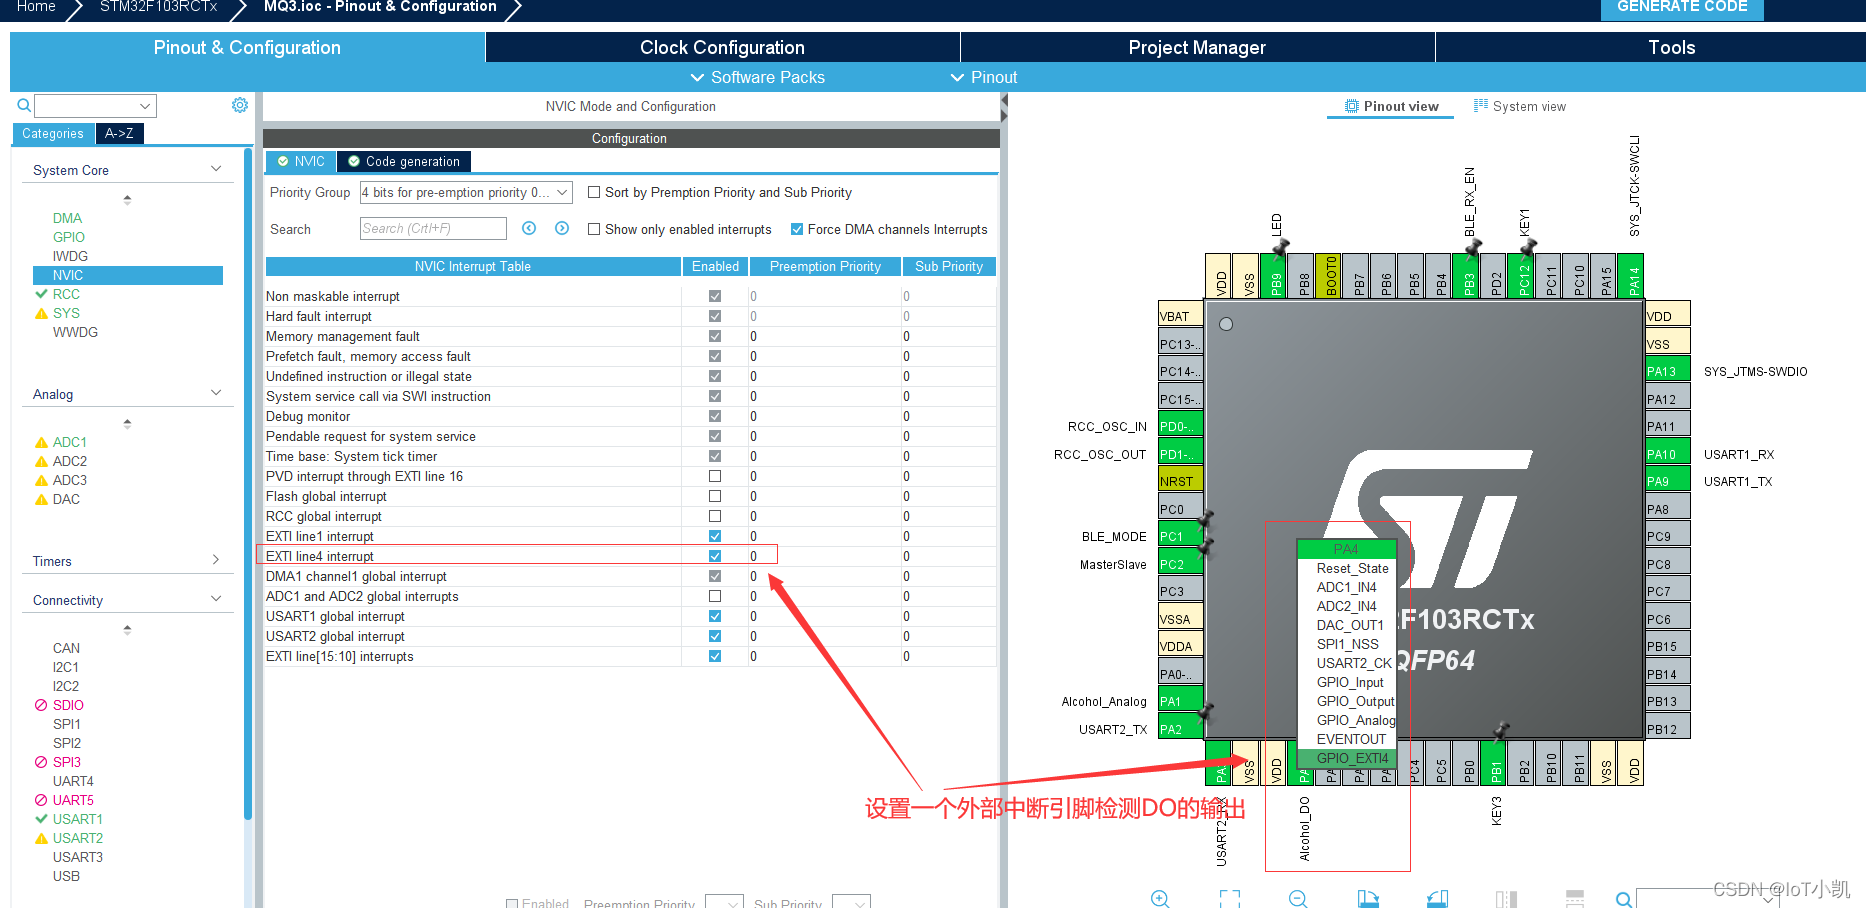Enable the Flash global interrupt

(x=715, y=496)
